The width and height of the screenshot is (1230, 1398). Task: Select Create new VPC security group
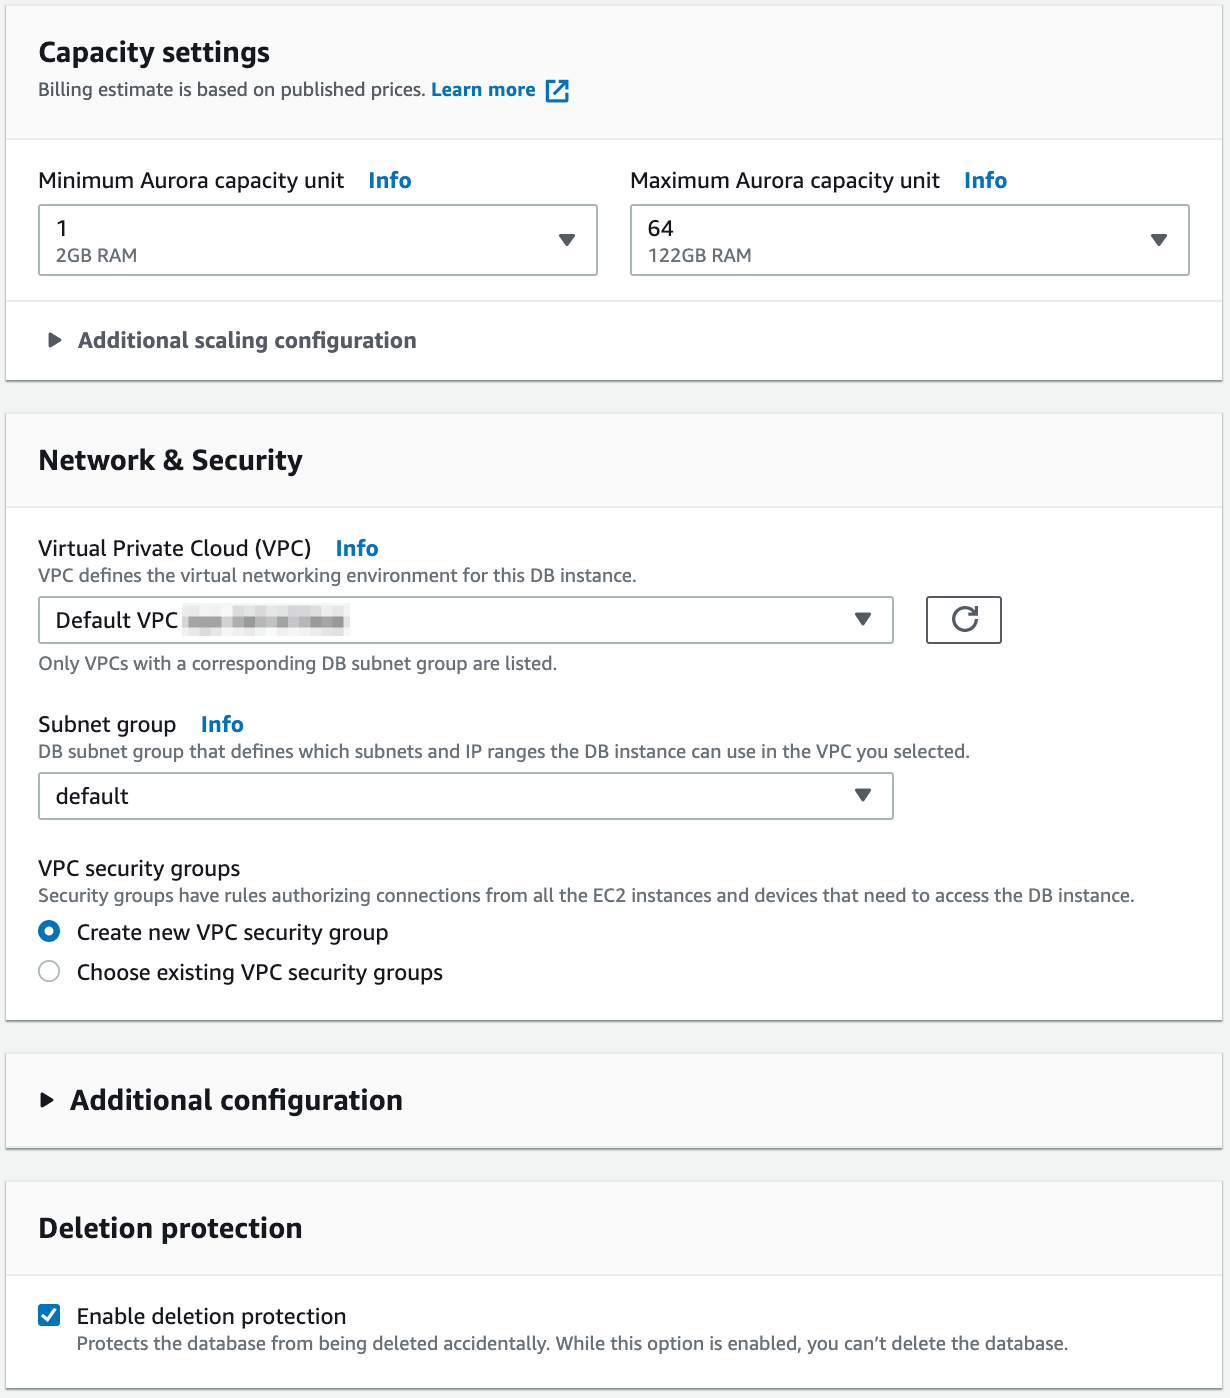click(x=49, y=932)
